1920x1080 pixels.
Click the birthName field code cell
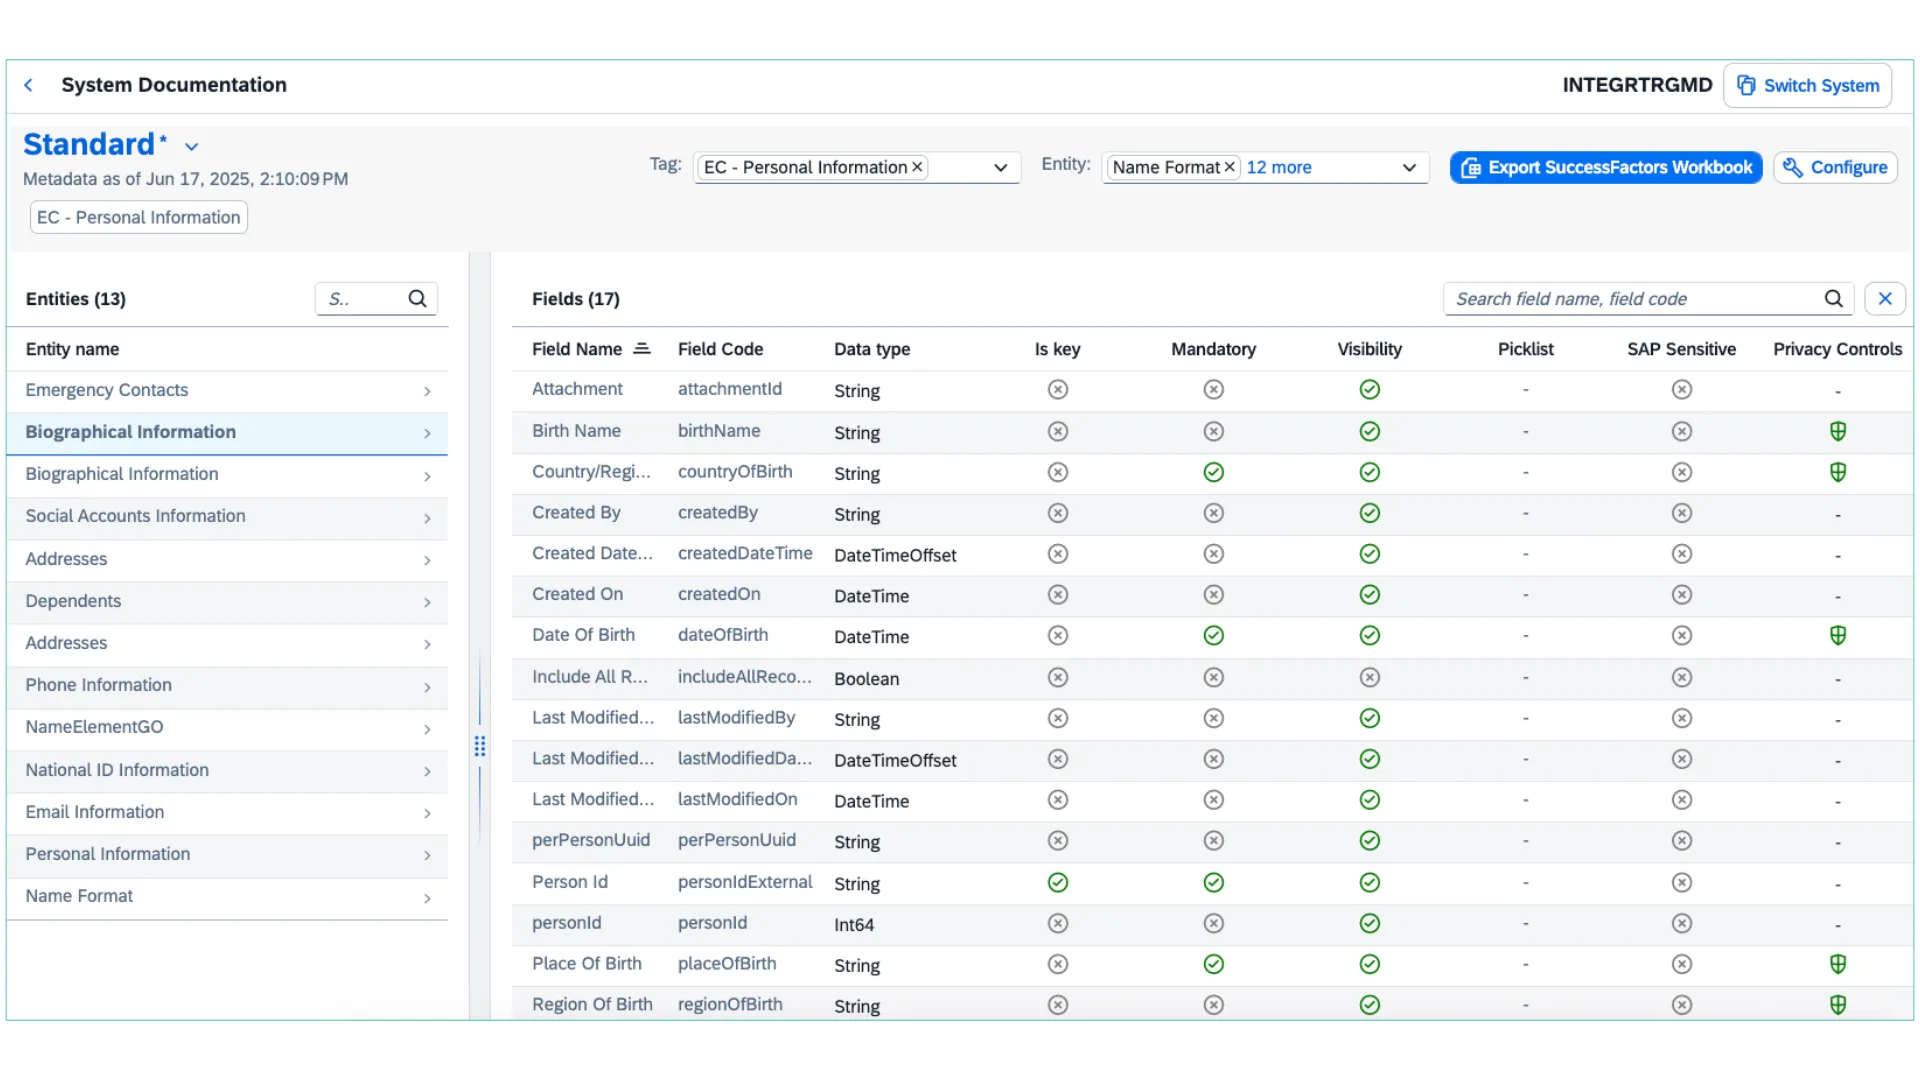click(x=719, y=431)
